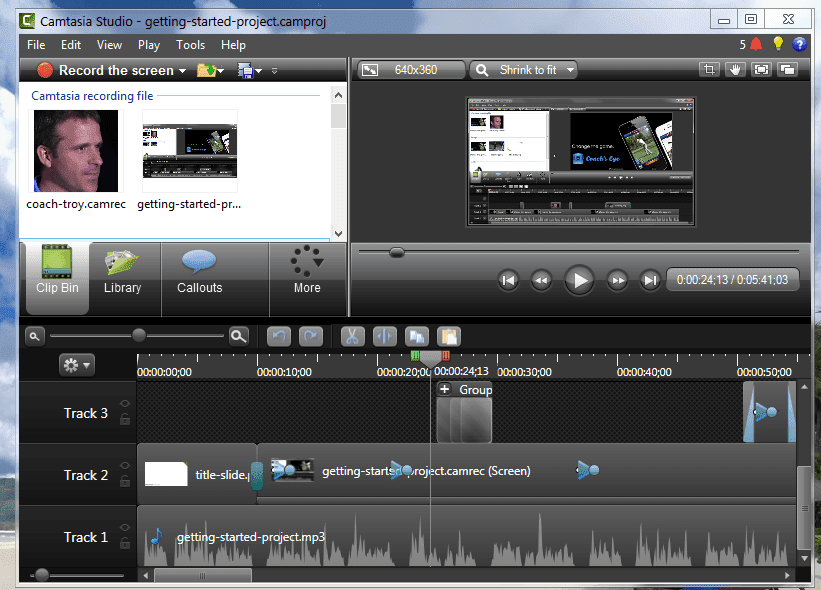Open the 640x360 editing dimensions button
The width and height of the screenshot is (821, 590).
click(411, 70)
